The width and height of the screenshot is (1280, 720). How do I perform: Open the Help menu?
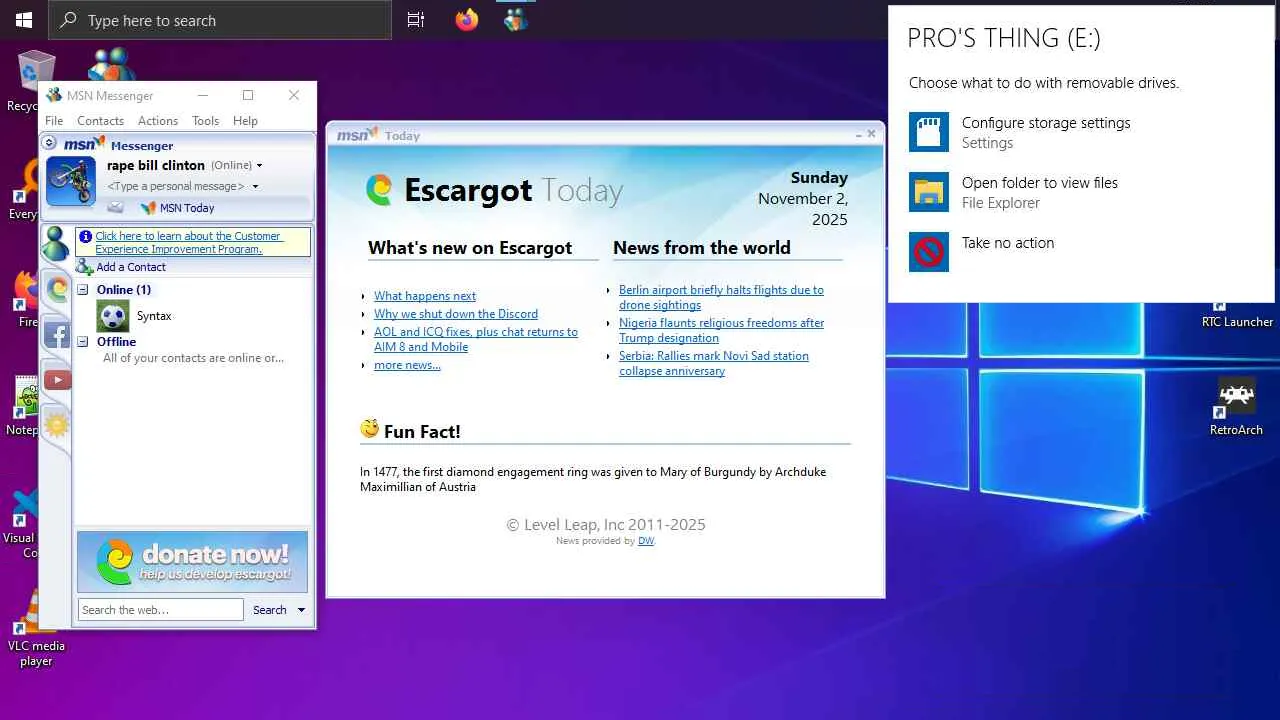245,121
